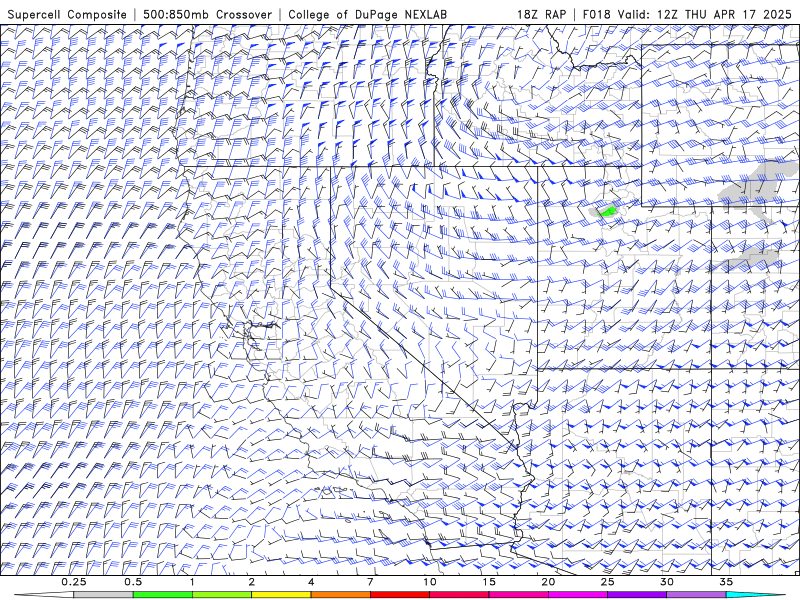Click the red 7–10 color bar segment
Viewport: 800px width, 600px height.
tap(400, 595)
